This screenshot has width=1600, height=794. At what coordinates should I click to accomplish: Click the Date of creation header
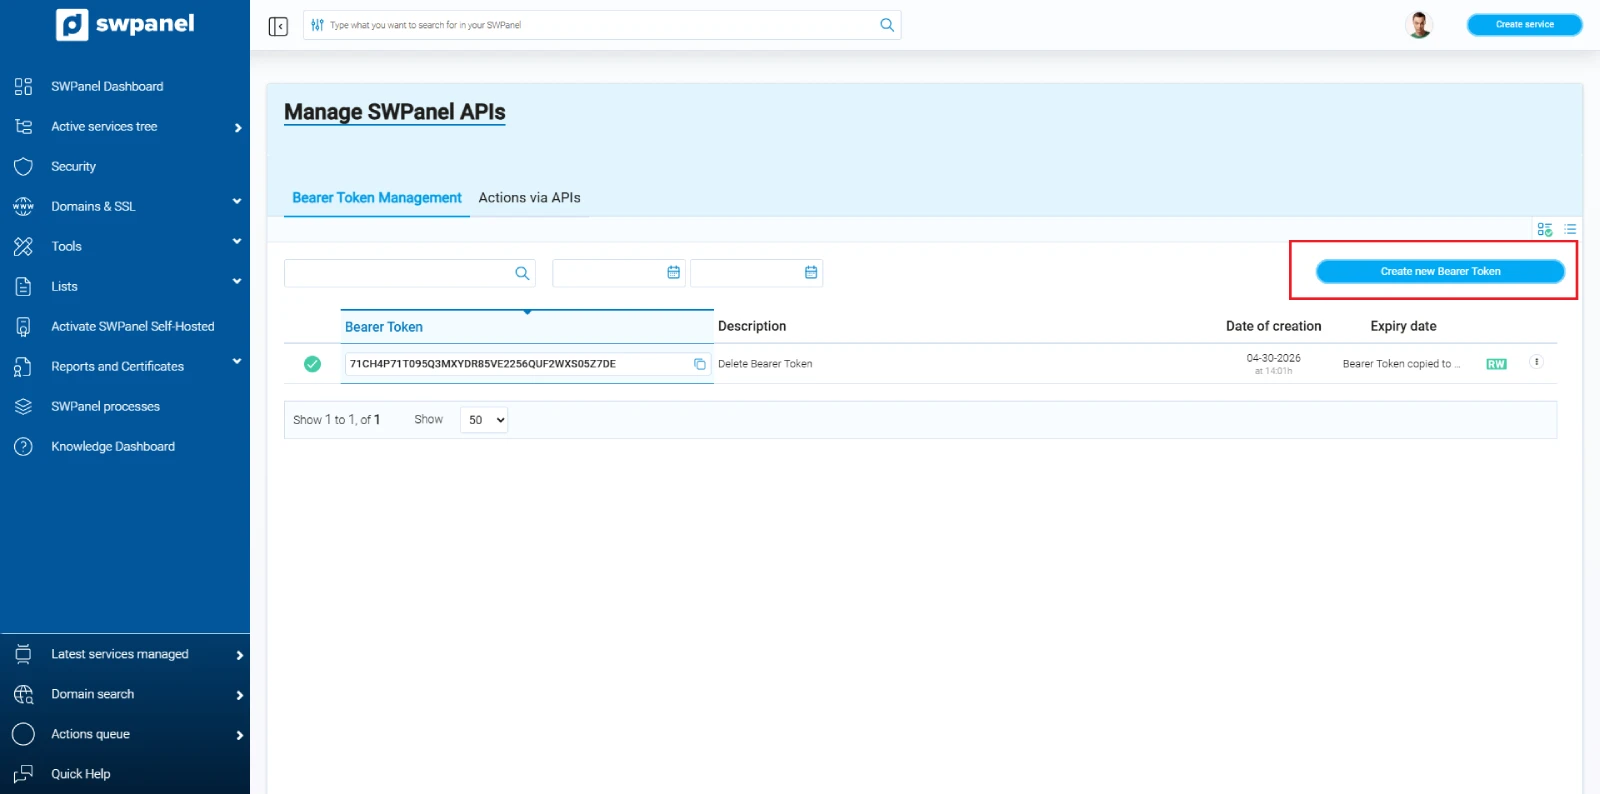[x=1273, y=326]
